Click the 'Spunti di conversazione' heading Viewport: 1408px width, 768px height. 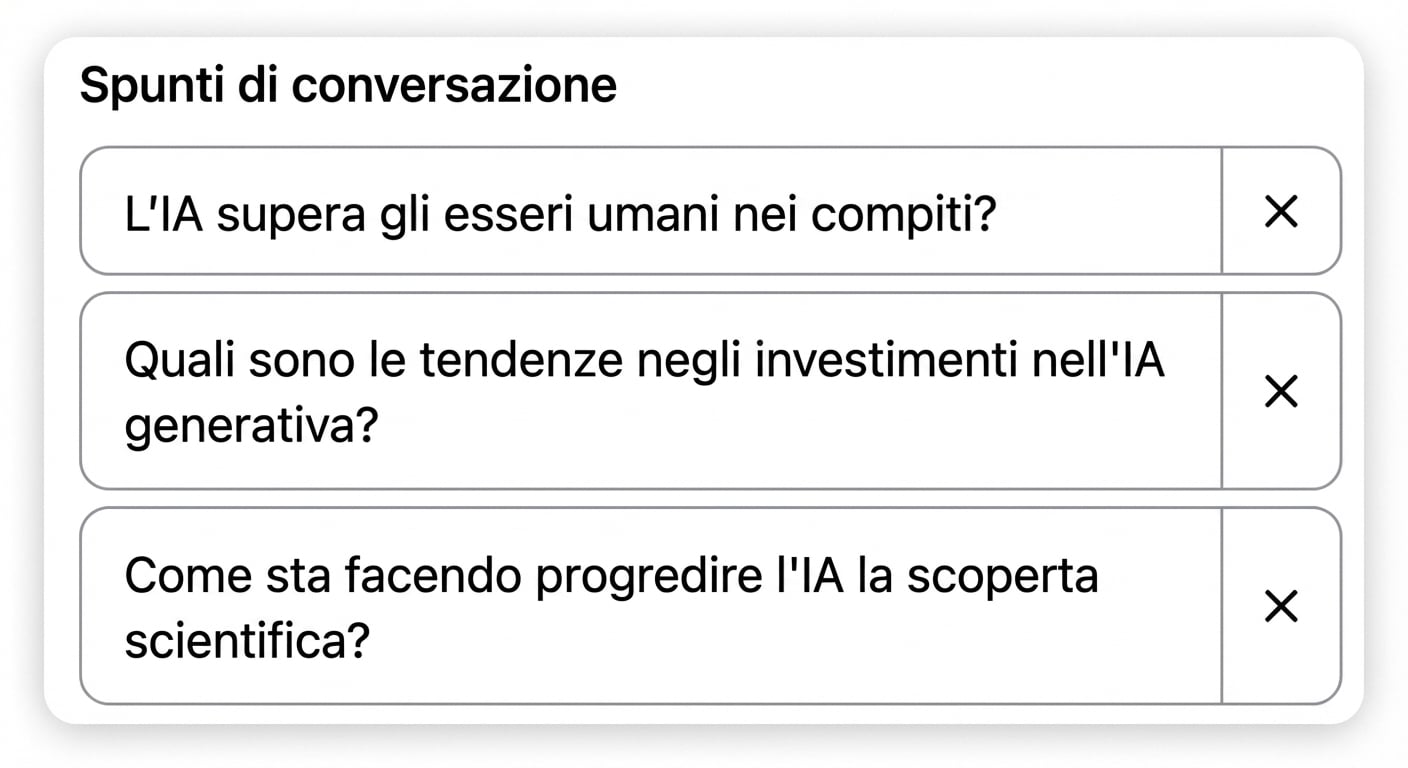coord(350,84)
